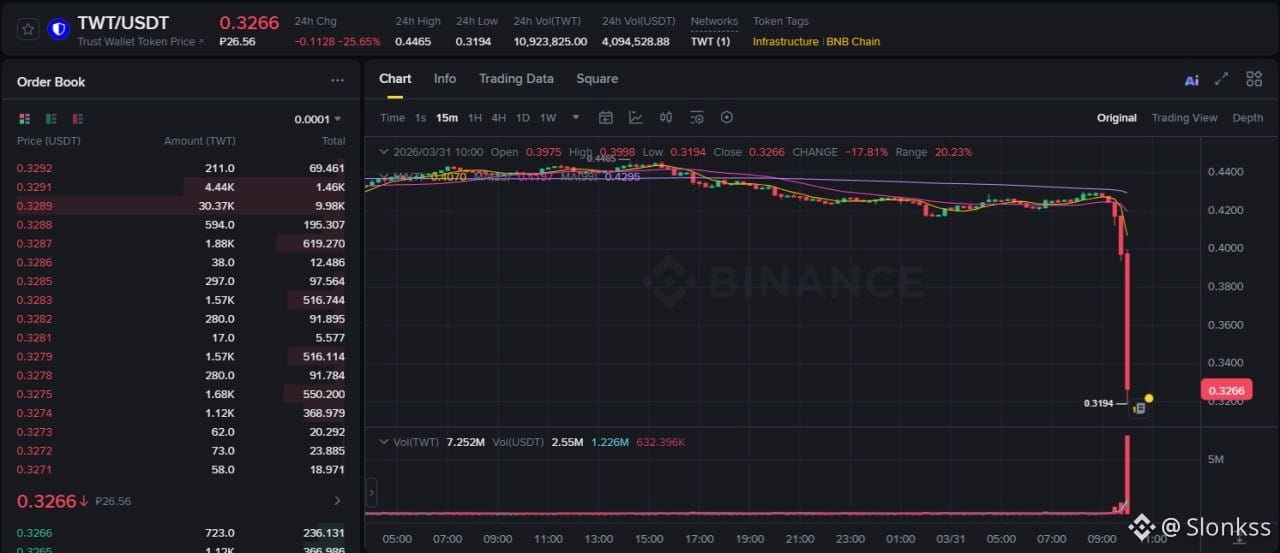1280x553 pixels.
Task: Open the Trust Wallet Token Price link
Action: pyautogui.click(x=140, y=42)
